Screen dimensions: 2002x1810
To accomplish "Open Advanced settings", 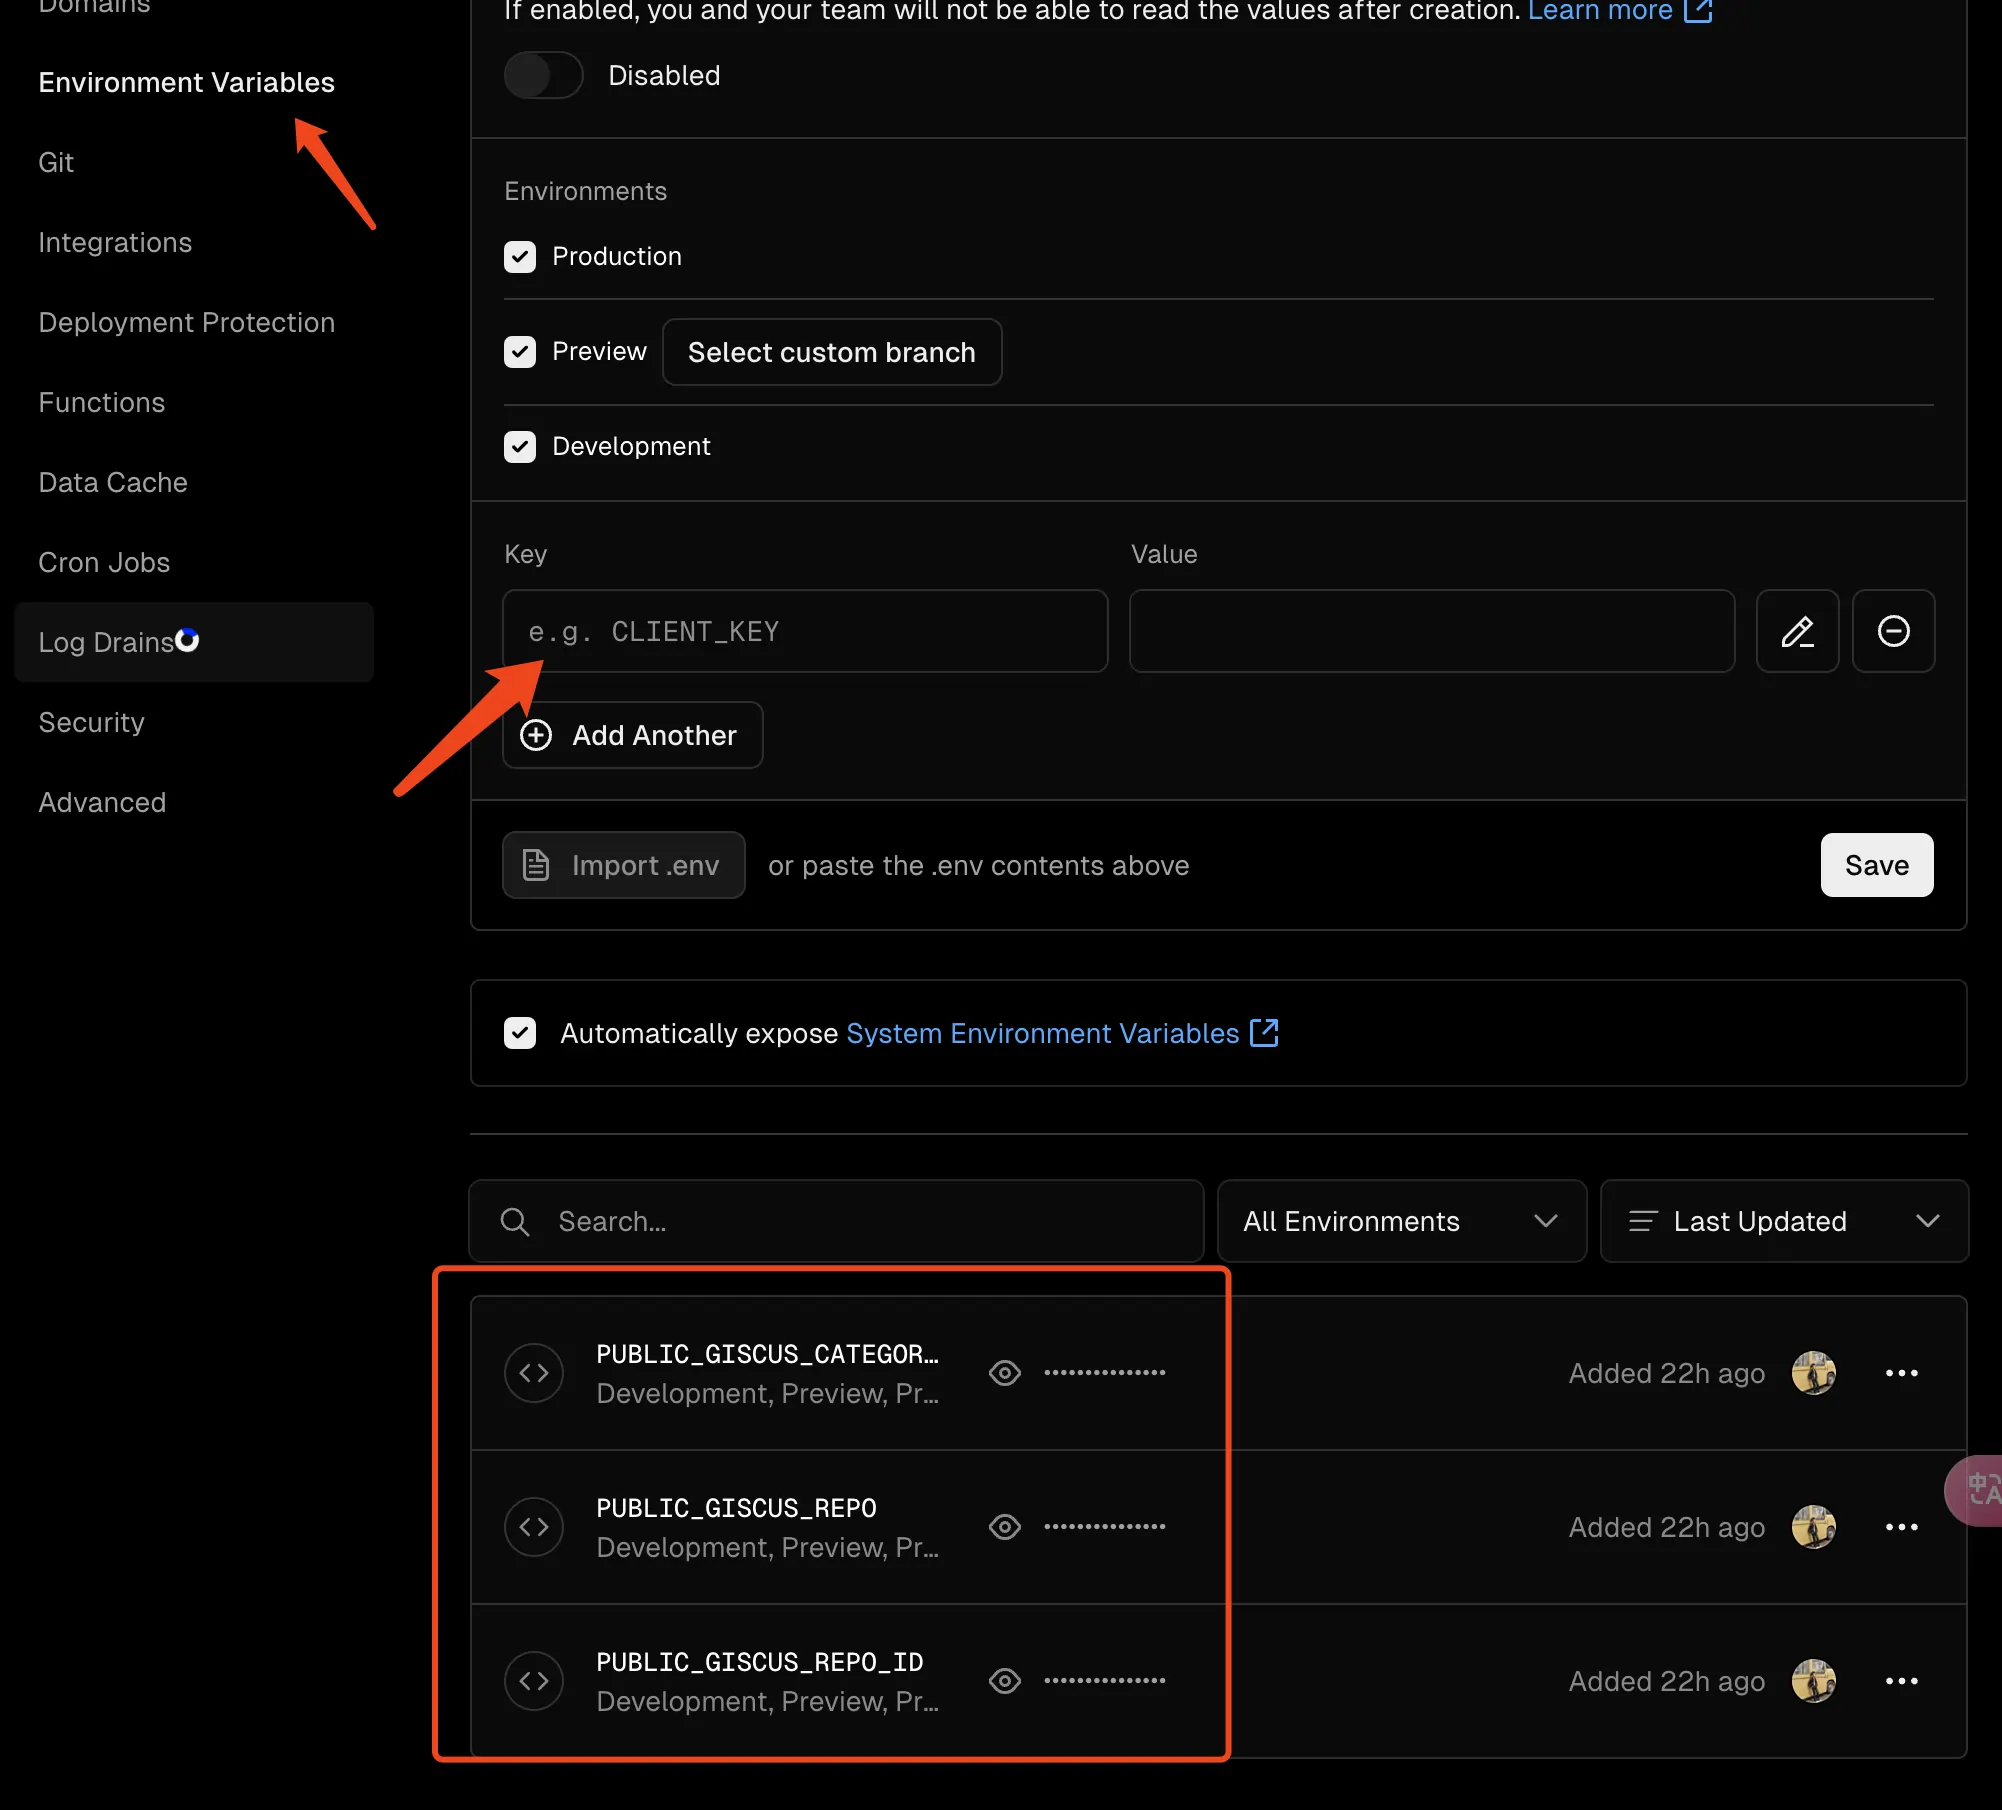I will point(102,802).
